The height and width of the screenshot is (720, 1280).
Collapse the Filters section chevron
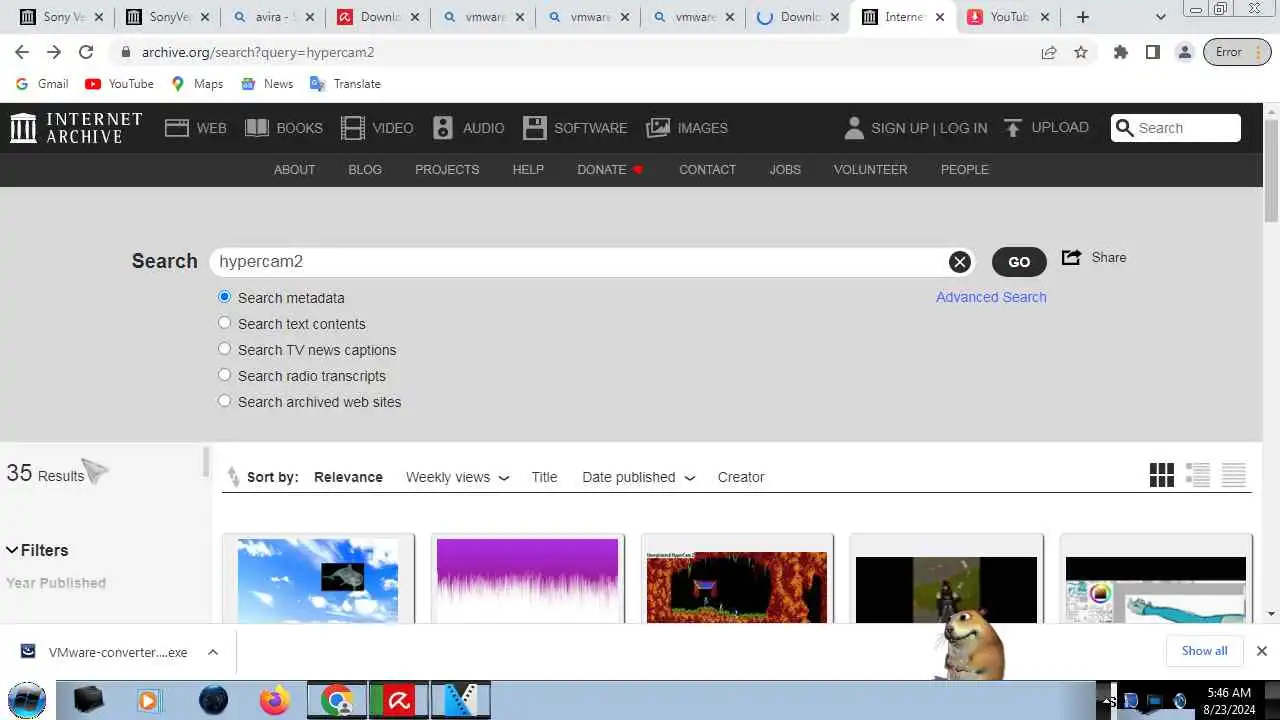pyautogui.click(x=12, y=550)
